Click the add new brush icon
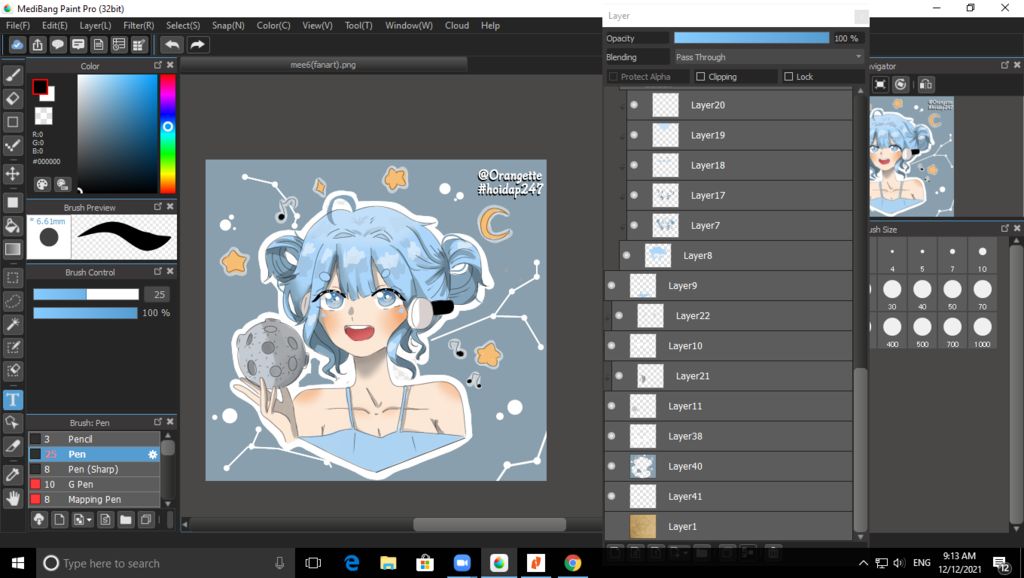 [59, 520]
